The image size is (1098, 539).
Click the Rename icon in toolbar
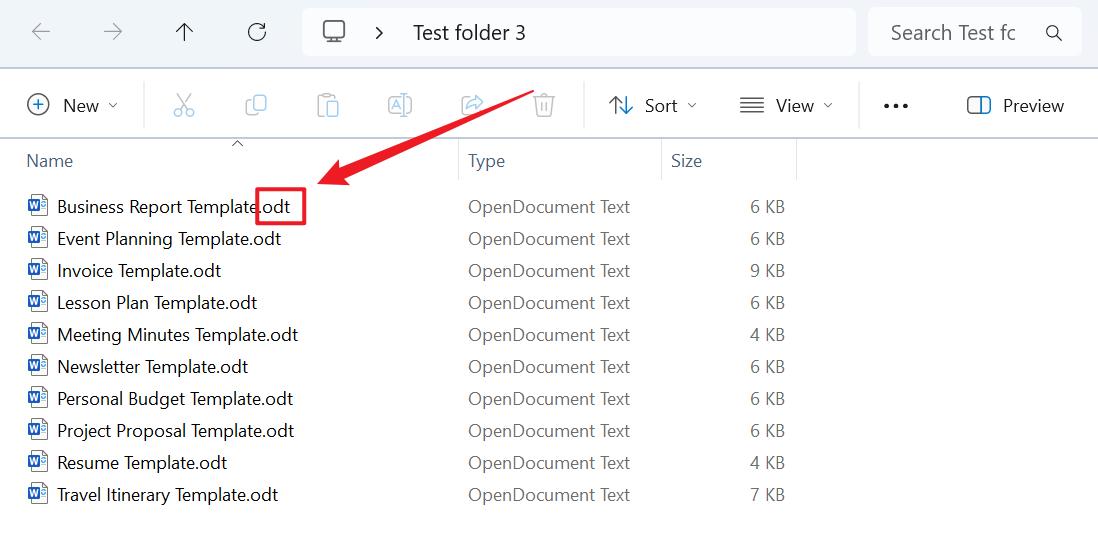tap(400, 105)
